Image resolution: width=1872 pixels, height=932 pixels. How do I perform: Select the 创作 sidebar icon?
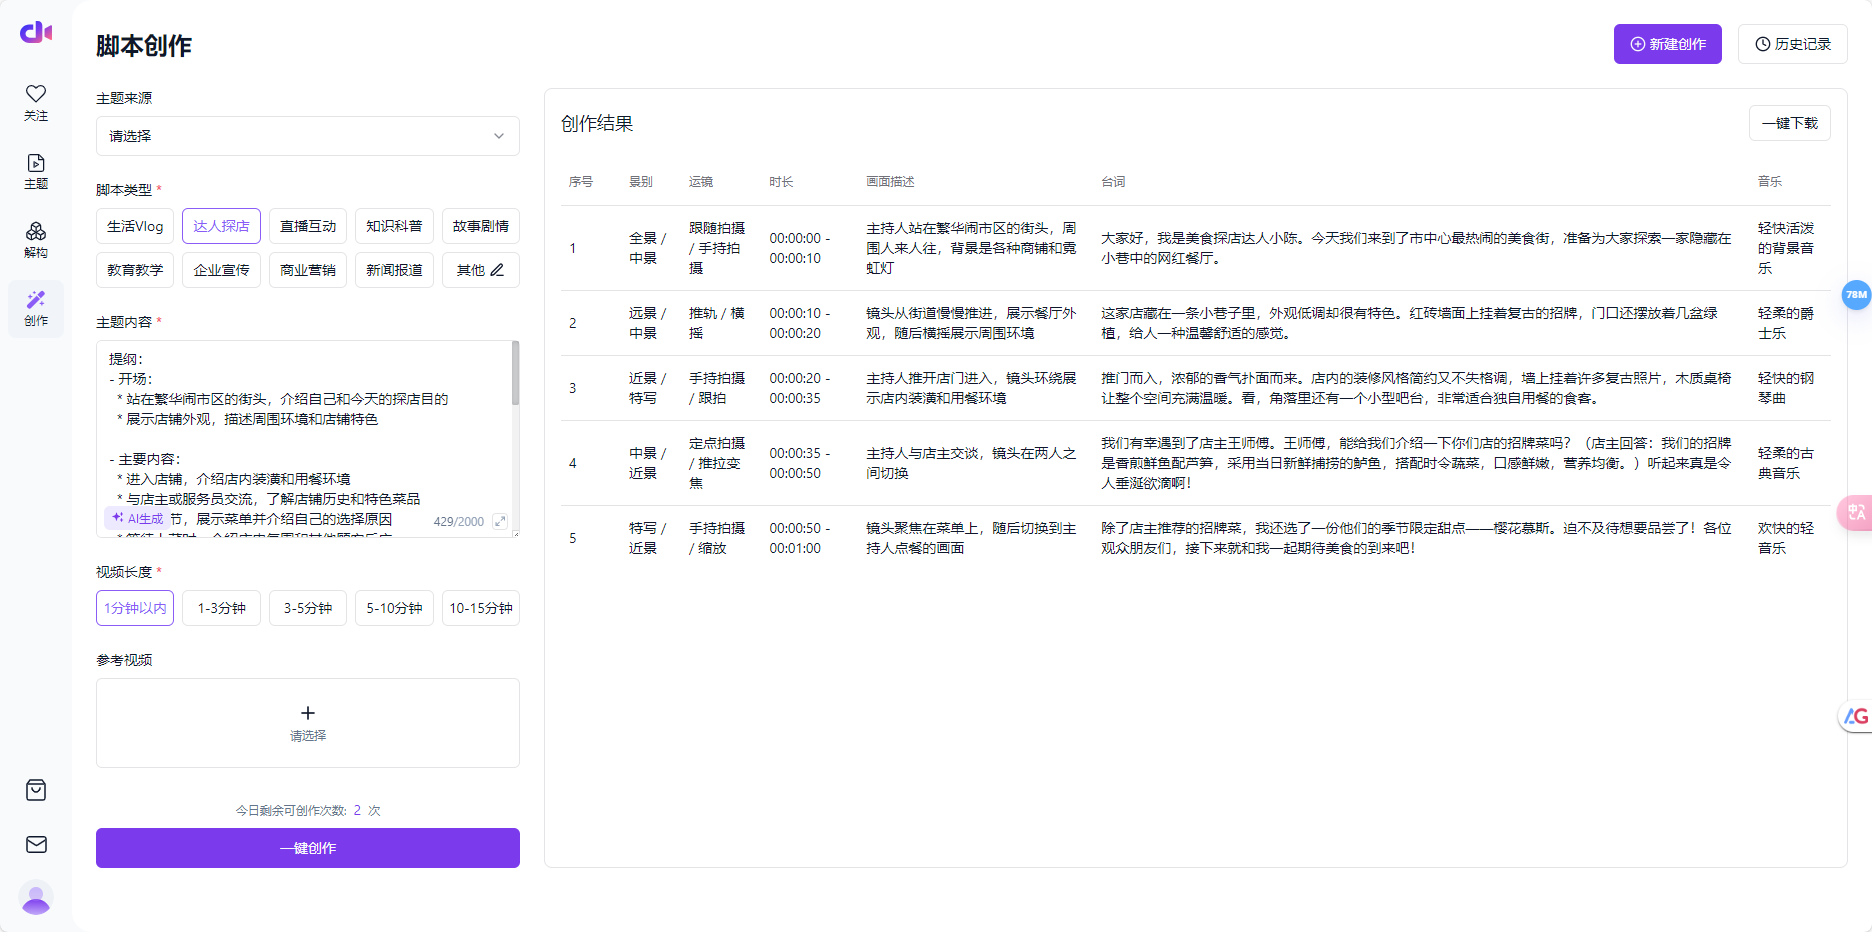click(x=36, y=306)
